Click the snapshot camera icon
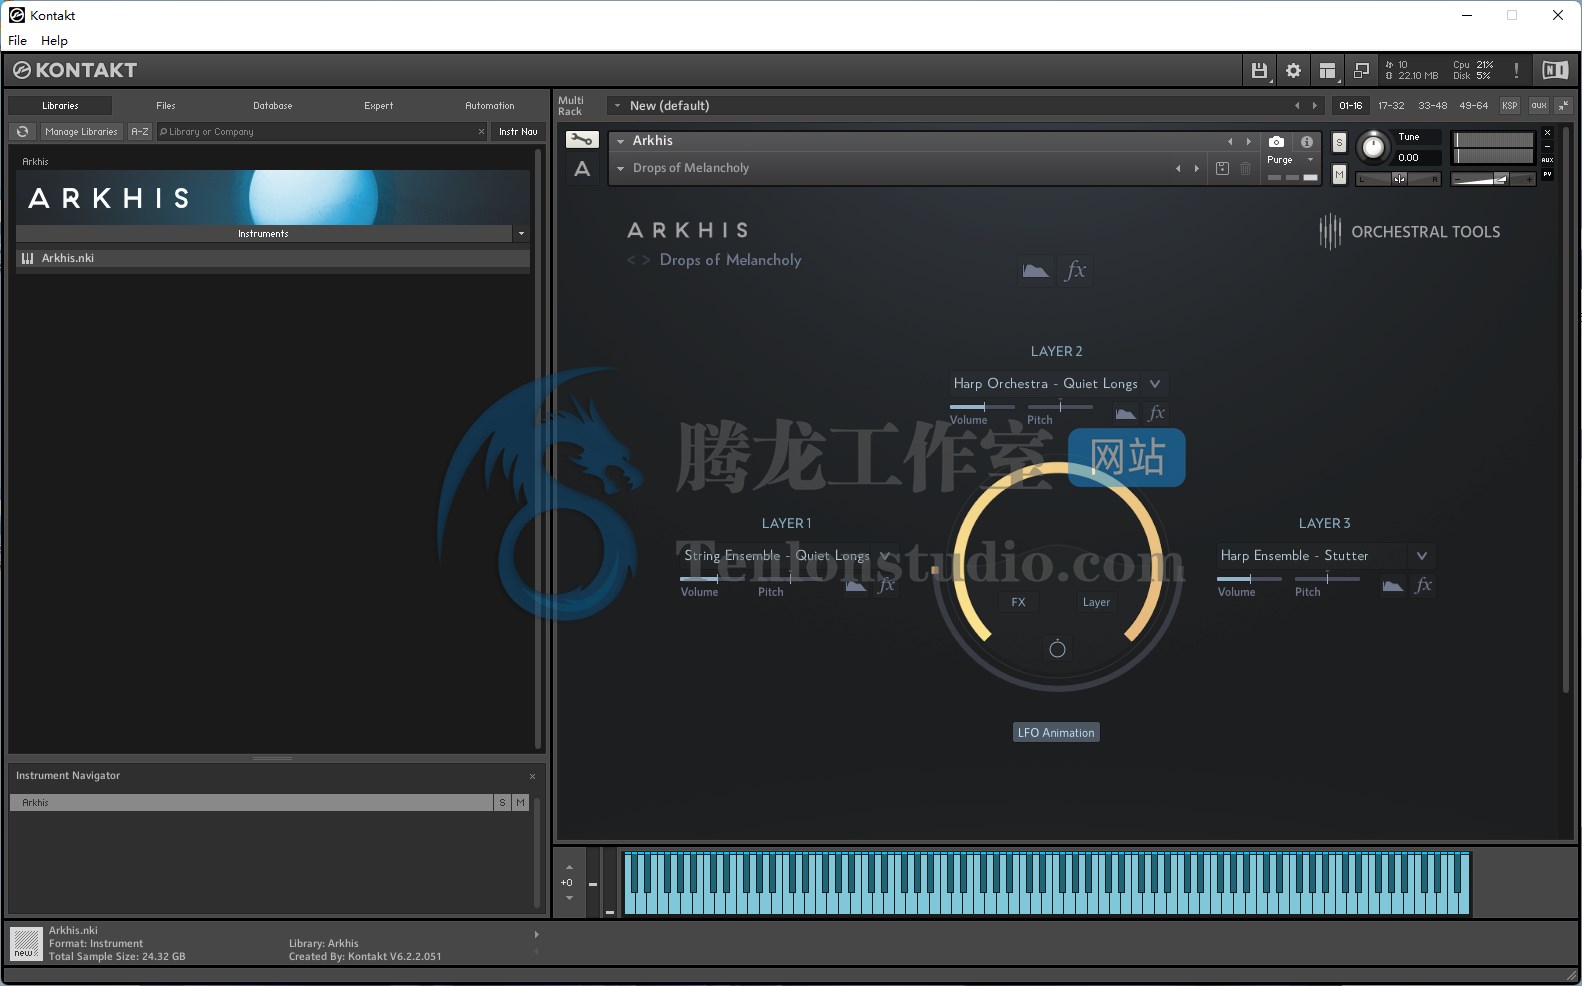This screenshot has height=986, width=1582. point(1276,142)
